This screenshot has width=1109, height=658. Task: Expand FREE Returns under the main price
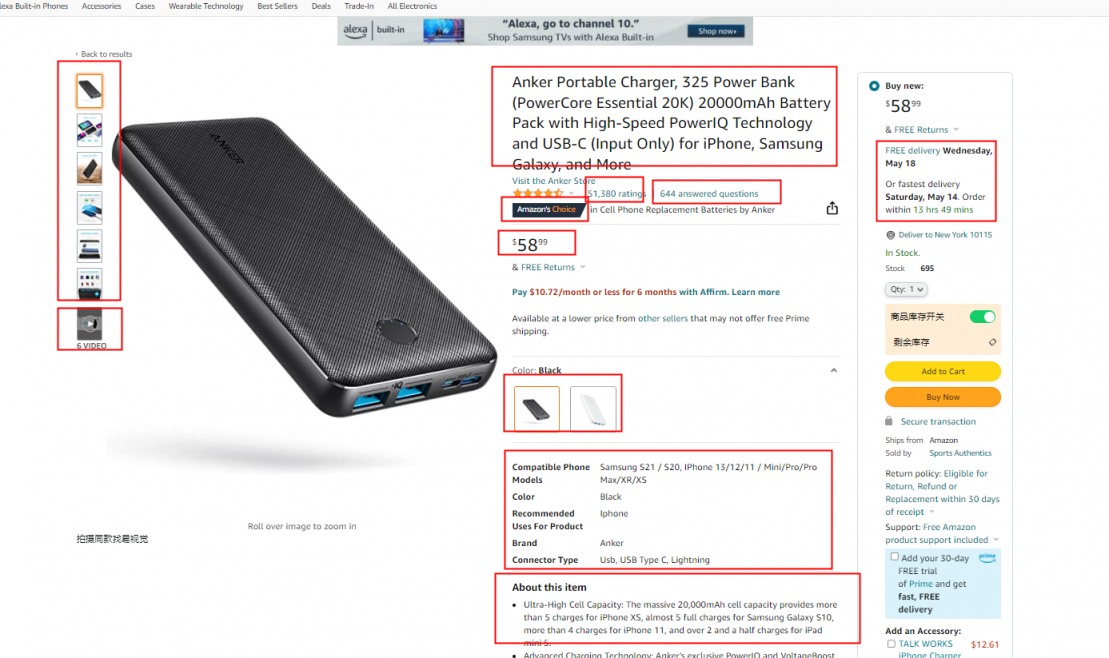point(549,267)
